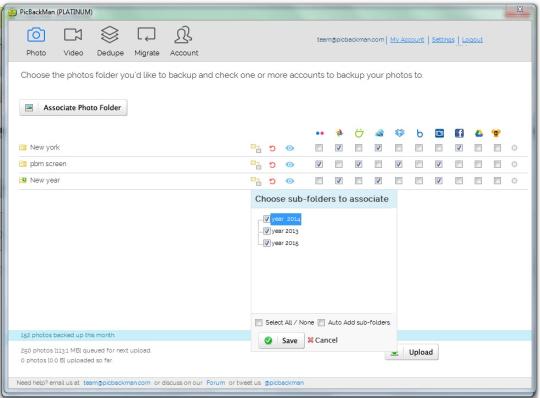Viewport: 540px width, 398px height.
Task: Click the Associate Photo Folder button
Action: click(x=73, y=108)
